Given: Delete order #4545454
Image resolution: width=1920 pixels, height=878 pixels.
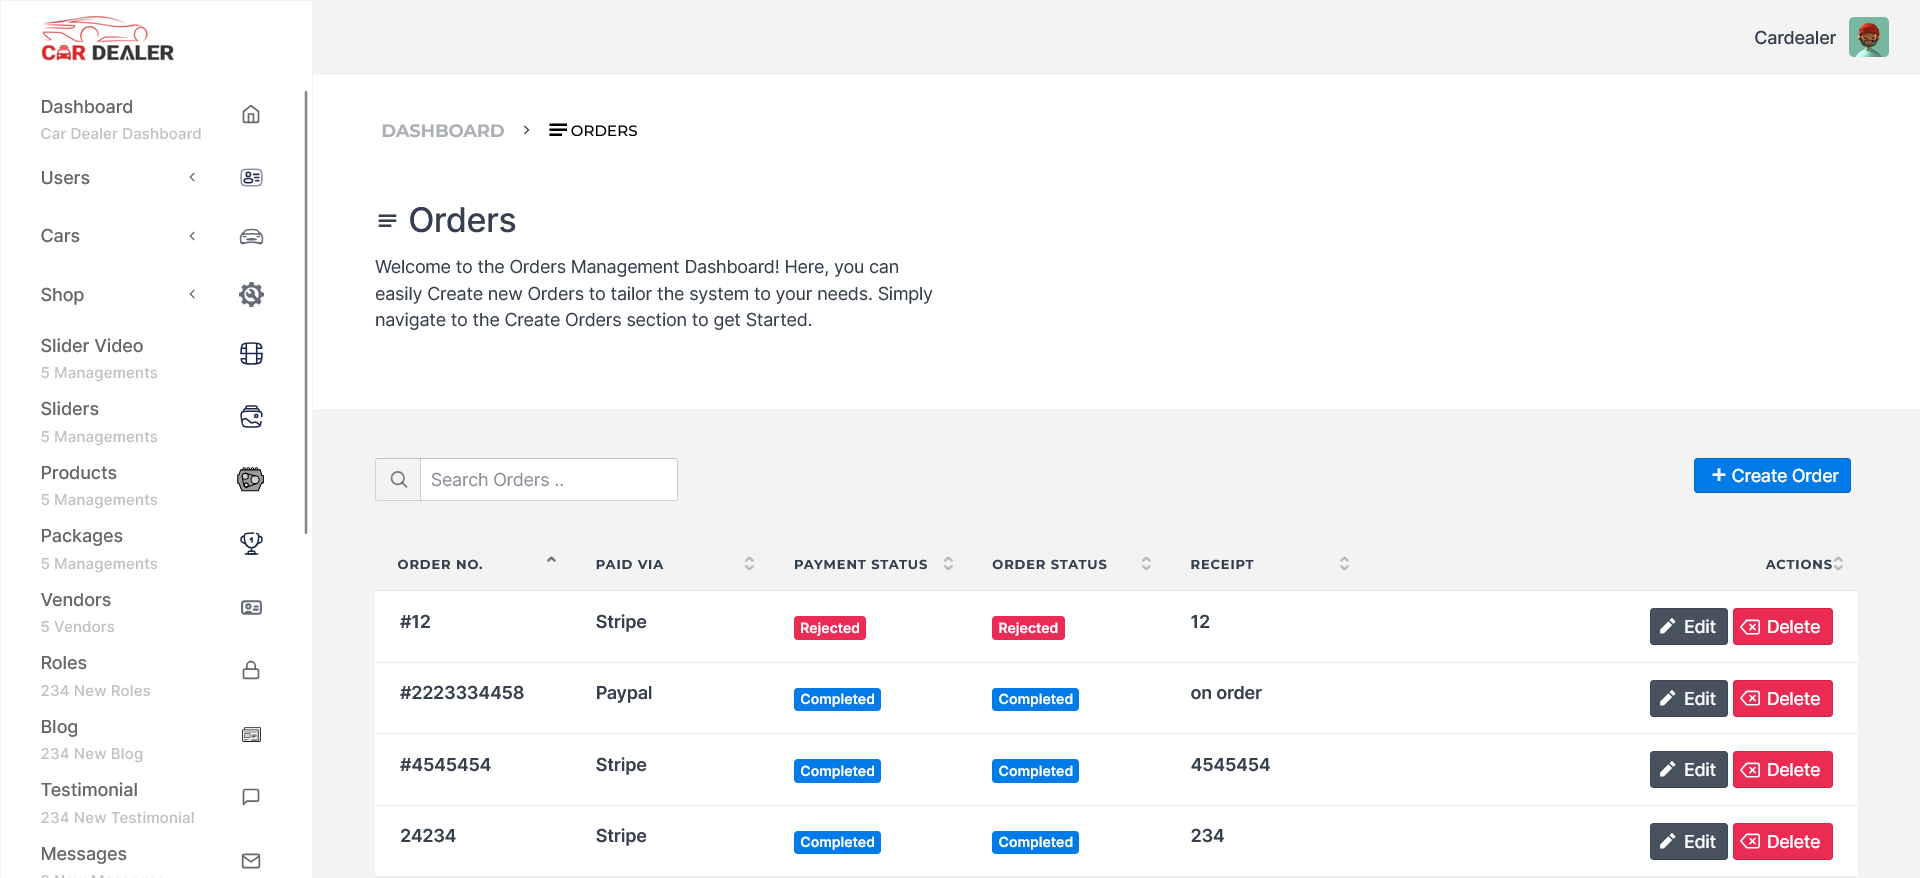Looking at the screenshot, I should point(1782,770).
